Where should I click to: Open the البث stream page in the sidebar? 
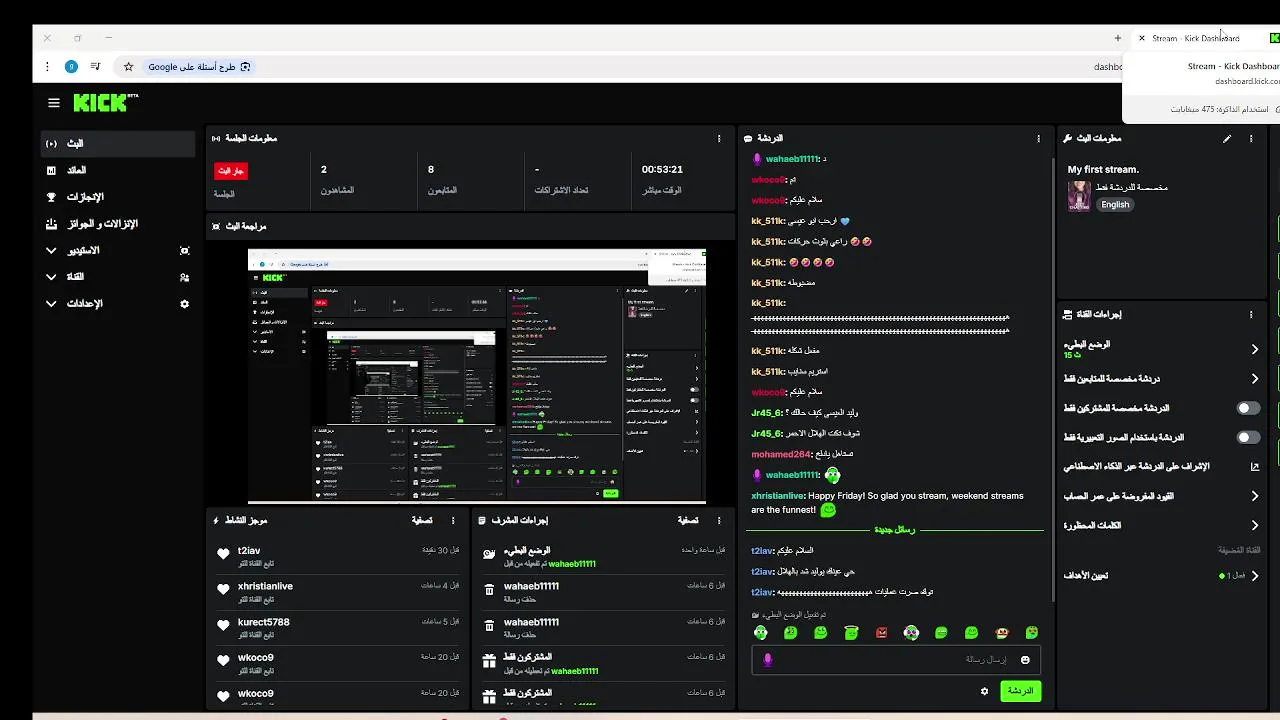click(x=118, y=144)
